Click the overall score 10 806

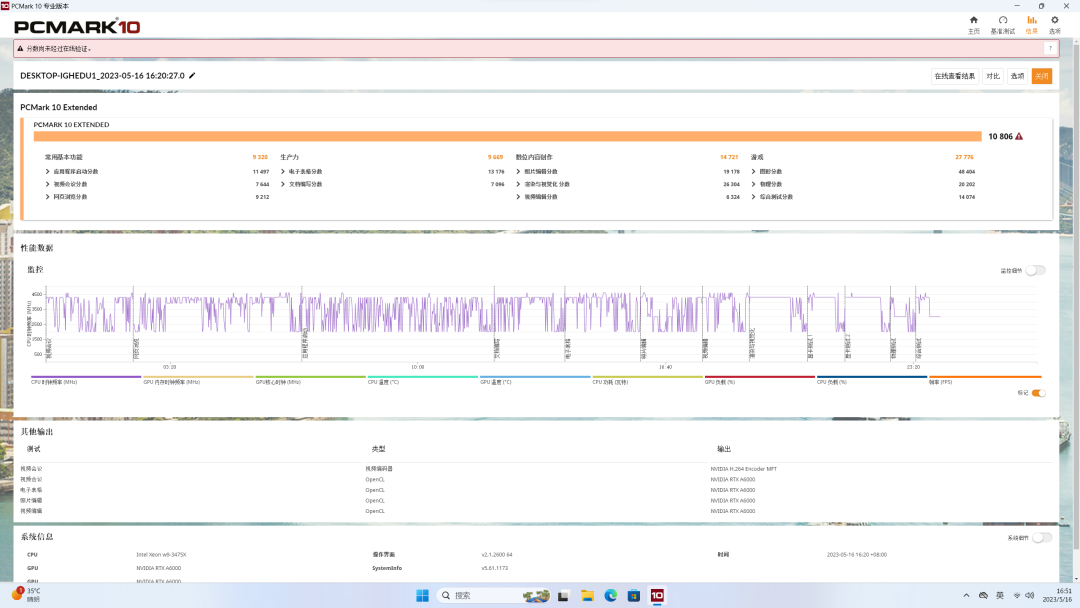pyautogui.click(x=1000, y=136)
